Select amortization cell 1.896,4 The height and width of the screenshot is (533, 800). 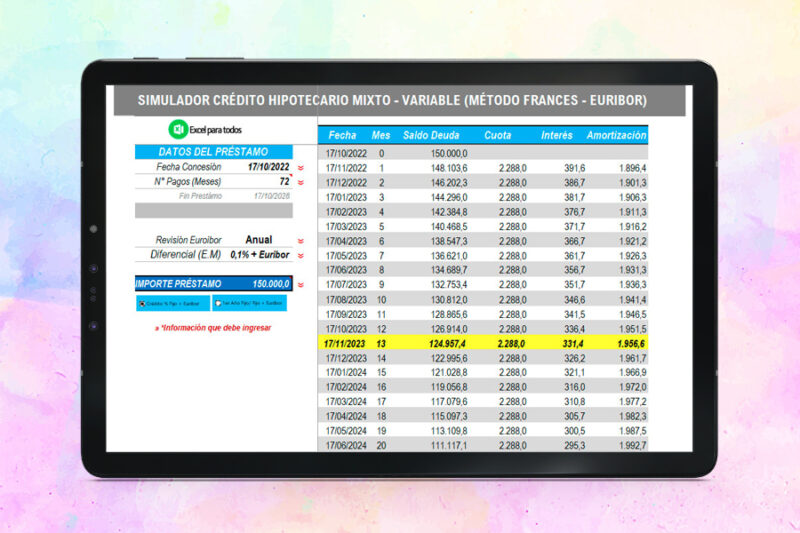coord(633,168)
